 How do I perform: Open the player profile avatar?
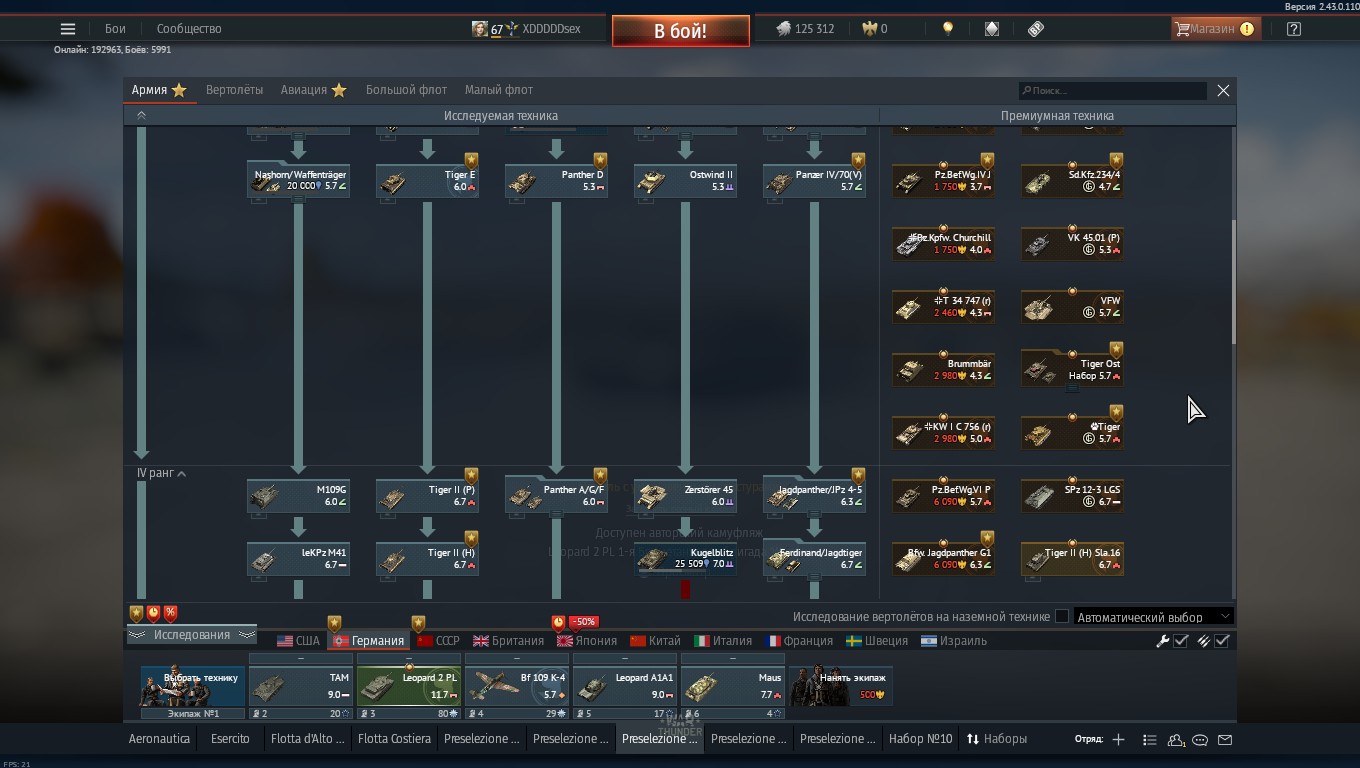point(480,29)
